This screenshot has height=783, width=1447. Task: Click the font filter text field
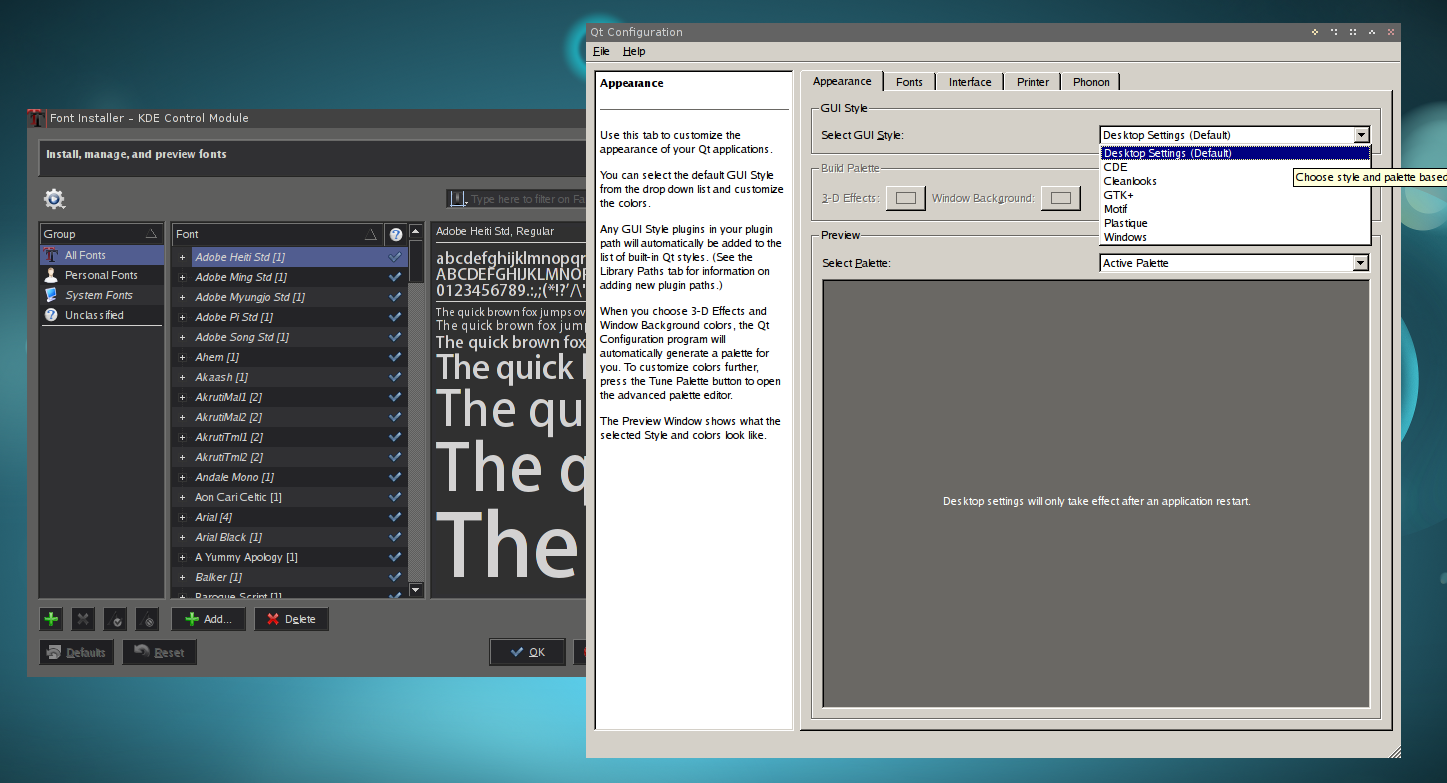click(525, 199)
